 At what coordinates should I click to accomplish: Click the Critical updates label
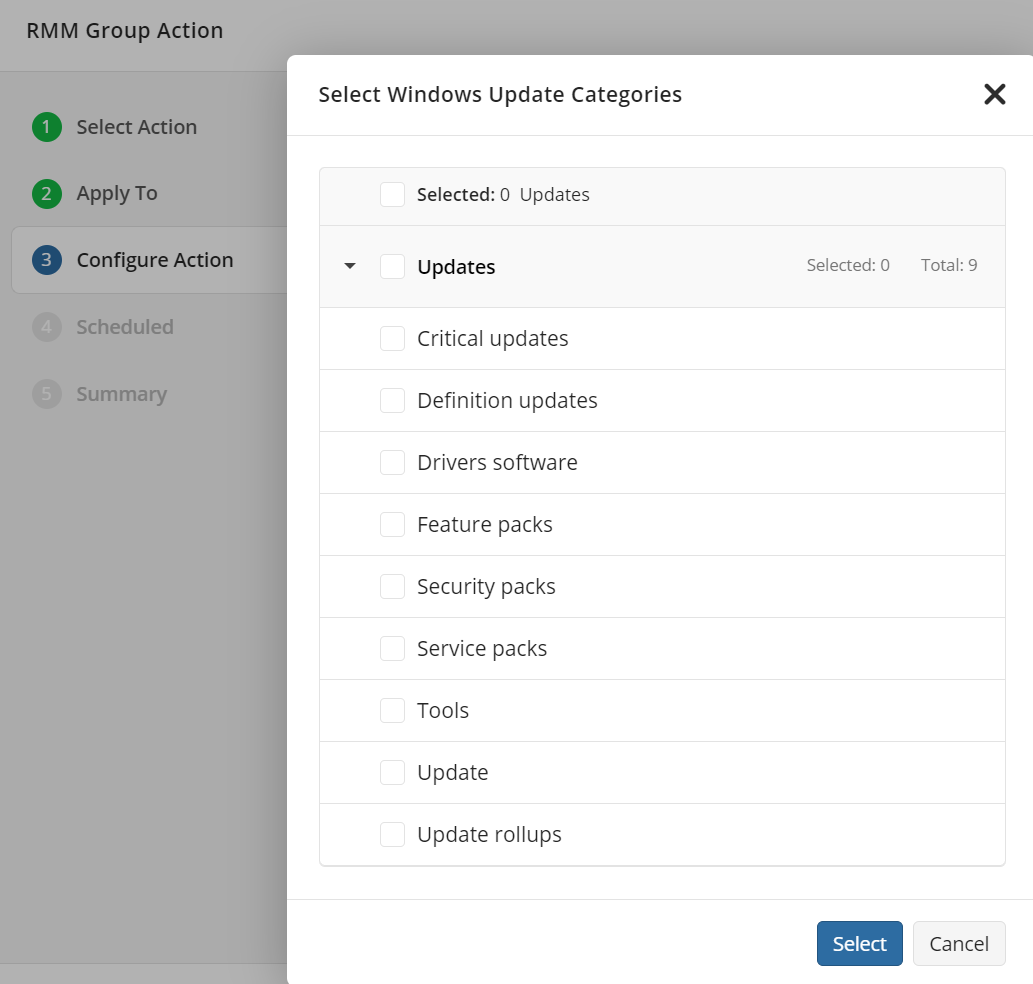pyautogui.click(x=493, y=339)
